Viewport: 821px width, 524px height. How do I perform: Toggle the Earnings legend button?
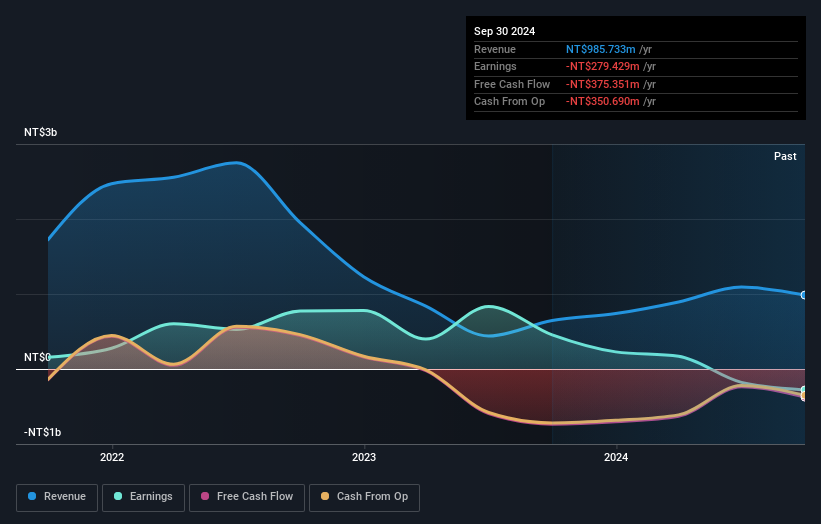[x=143, y=497]
